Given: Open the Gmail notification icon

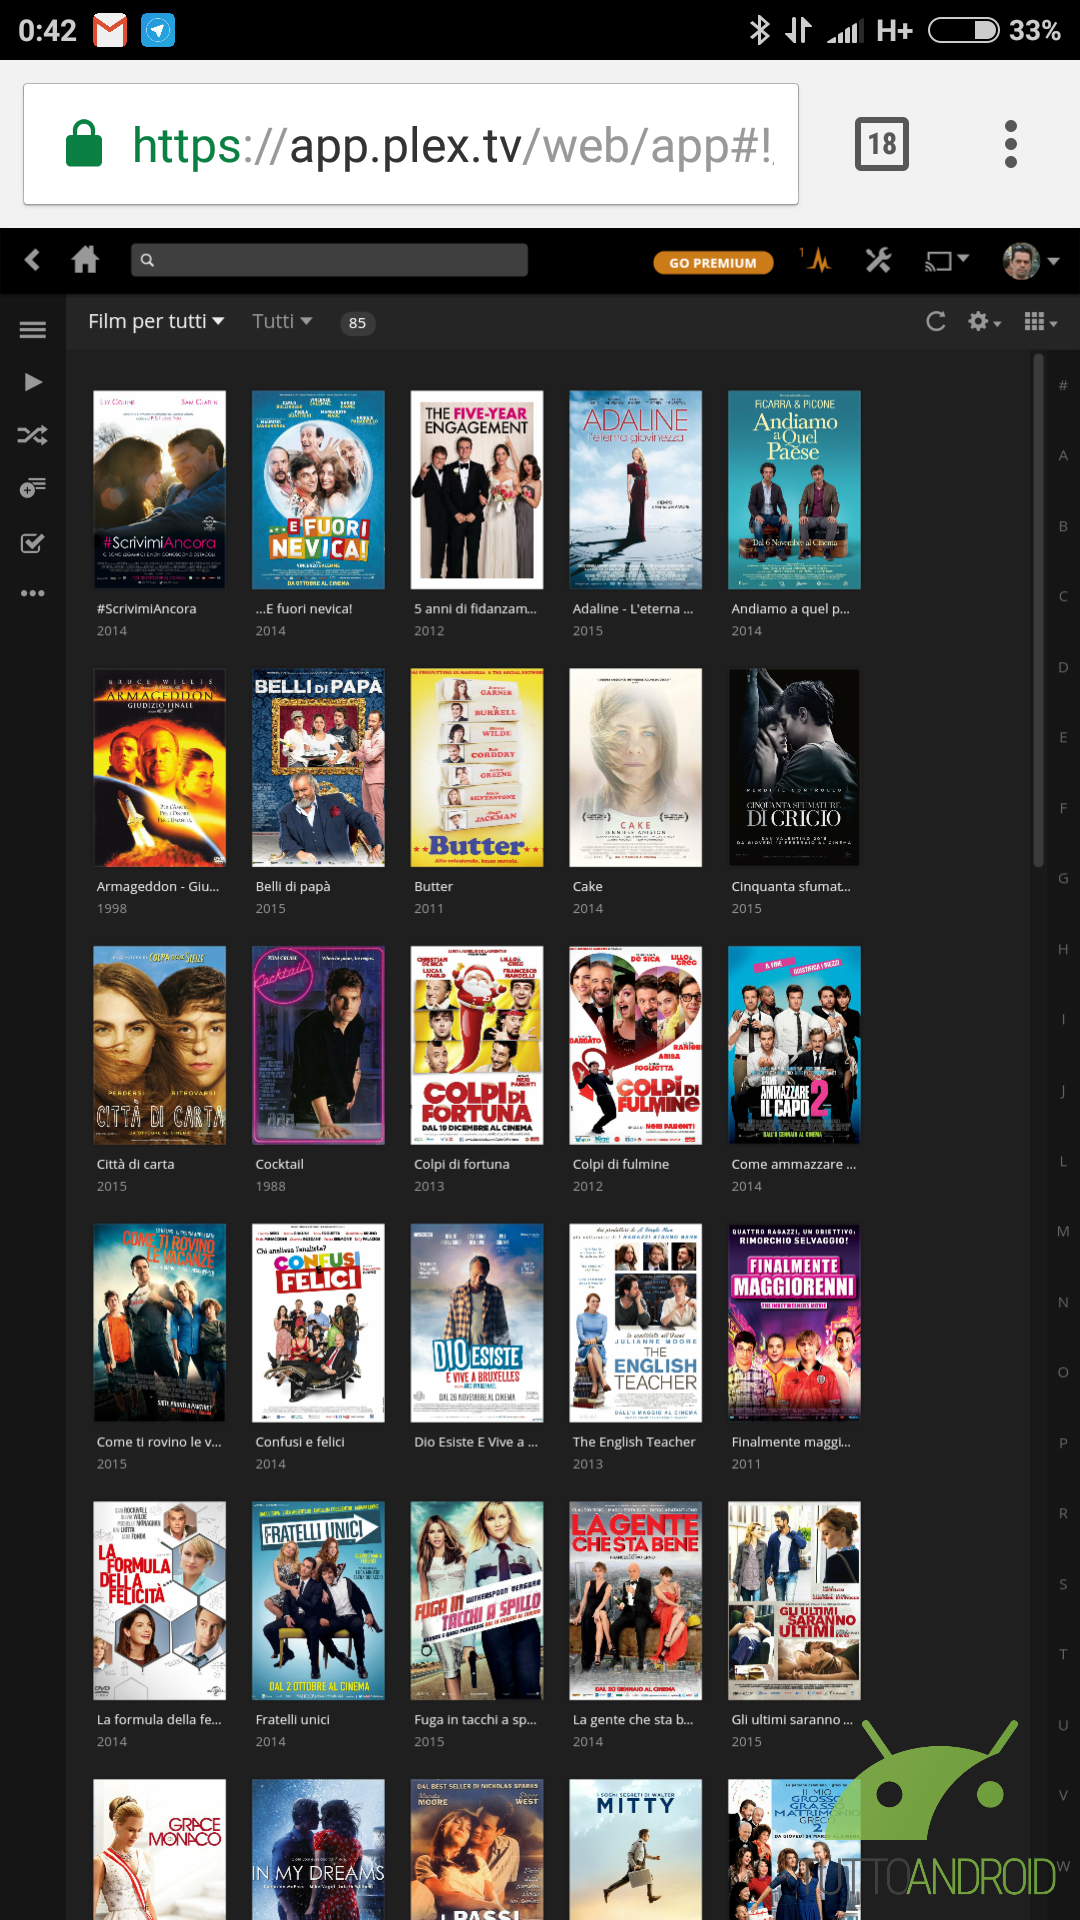Looking at the screenshot, I should coord(110,30).
